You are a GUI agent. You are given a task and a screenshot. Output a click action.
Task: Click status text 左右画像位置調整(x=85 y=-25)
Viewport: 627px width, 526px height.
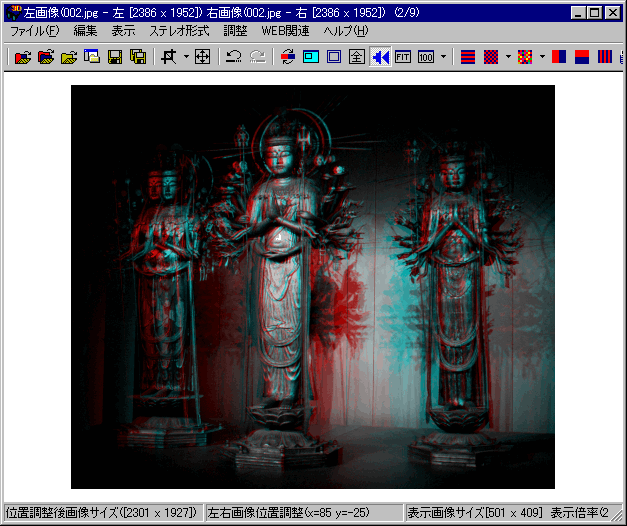pos(288,513)
